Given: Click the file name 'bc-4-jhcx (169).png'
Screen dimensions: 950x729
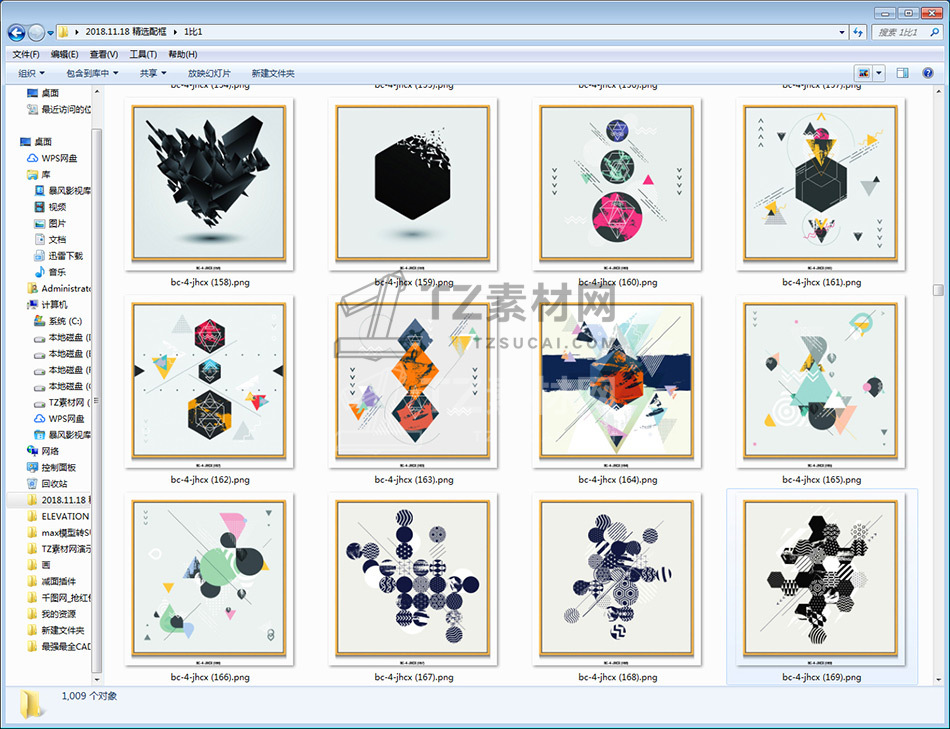Looking at the screenshot, I should (822, 677).
